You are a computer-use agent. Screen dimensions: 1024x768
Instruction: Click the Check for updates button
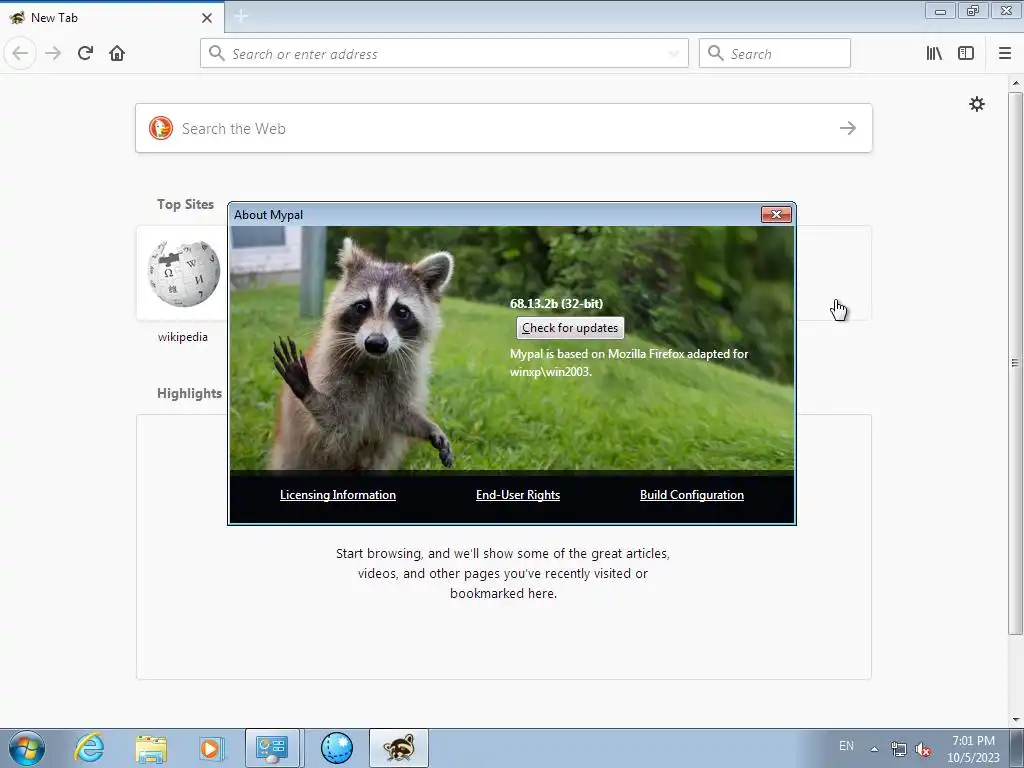[570, 328]
